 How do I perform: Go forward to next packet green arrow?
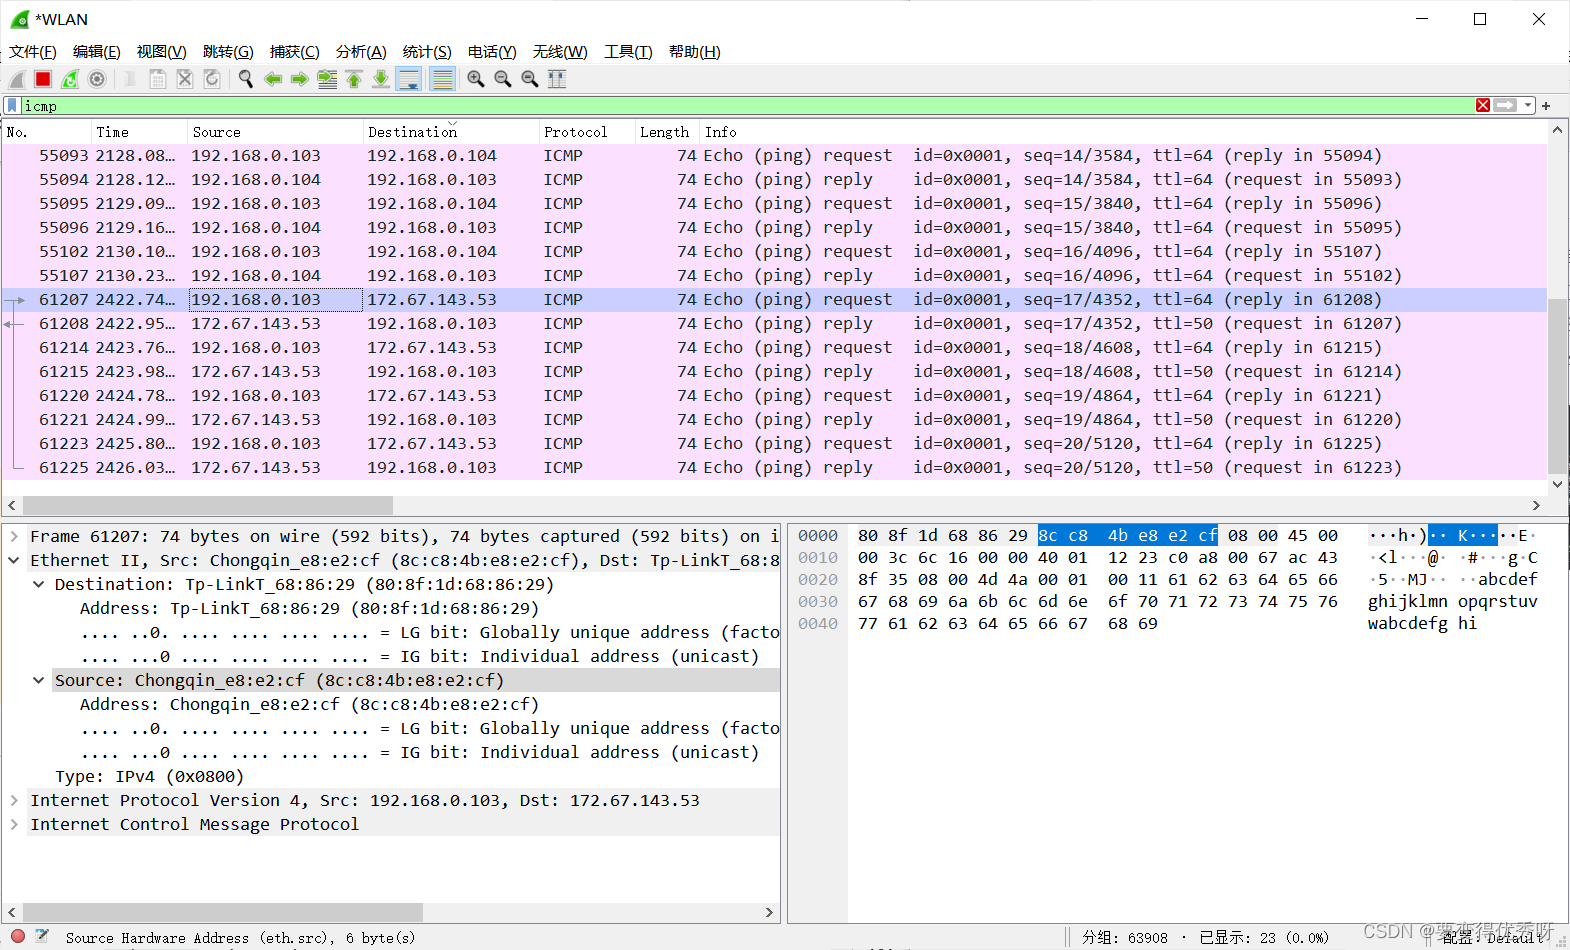coord(299,79)
